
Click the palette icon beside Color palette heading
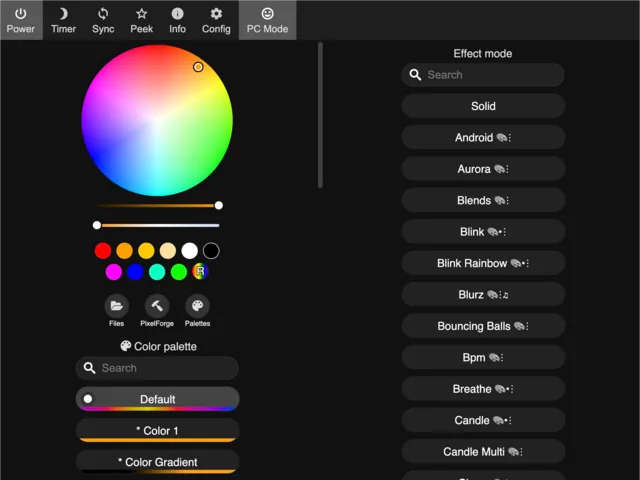125,346
